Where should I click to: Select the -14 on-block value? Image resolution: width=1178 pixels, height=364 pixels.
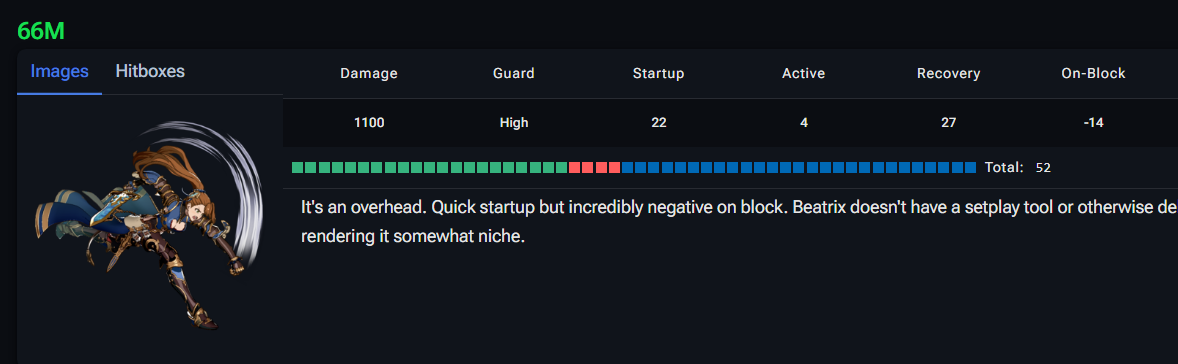(x=1094, y=123)
